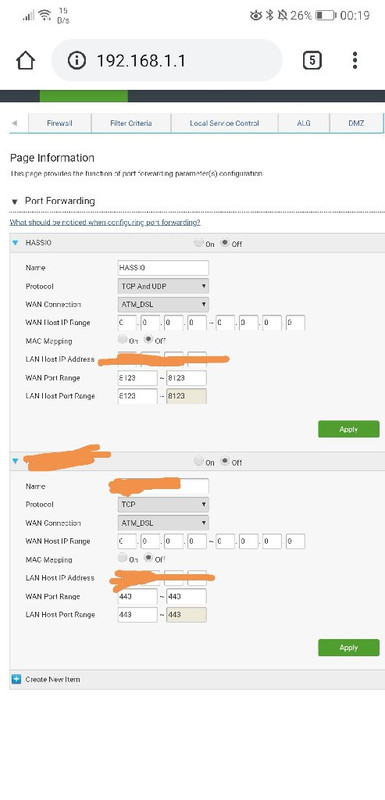Screen dimensions: 385x800
Task: Open the tab switcher showing 5 tabs
Action: [312, 61]
